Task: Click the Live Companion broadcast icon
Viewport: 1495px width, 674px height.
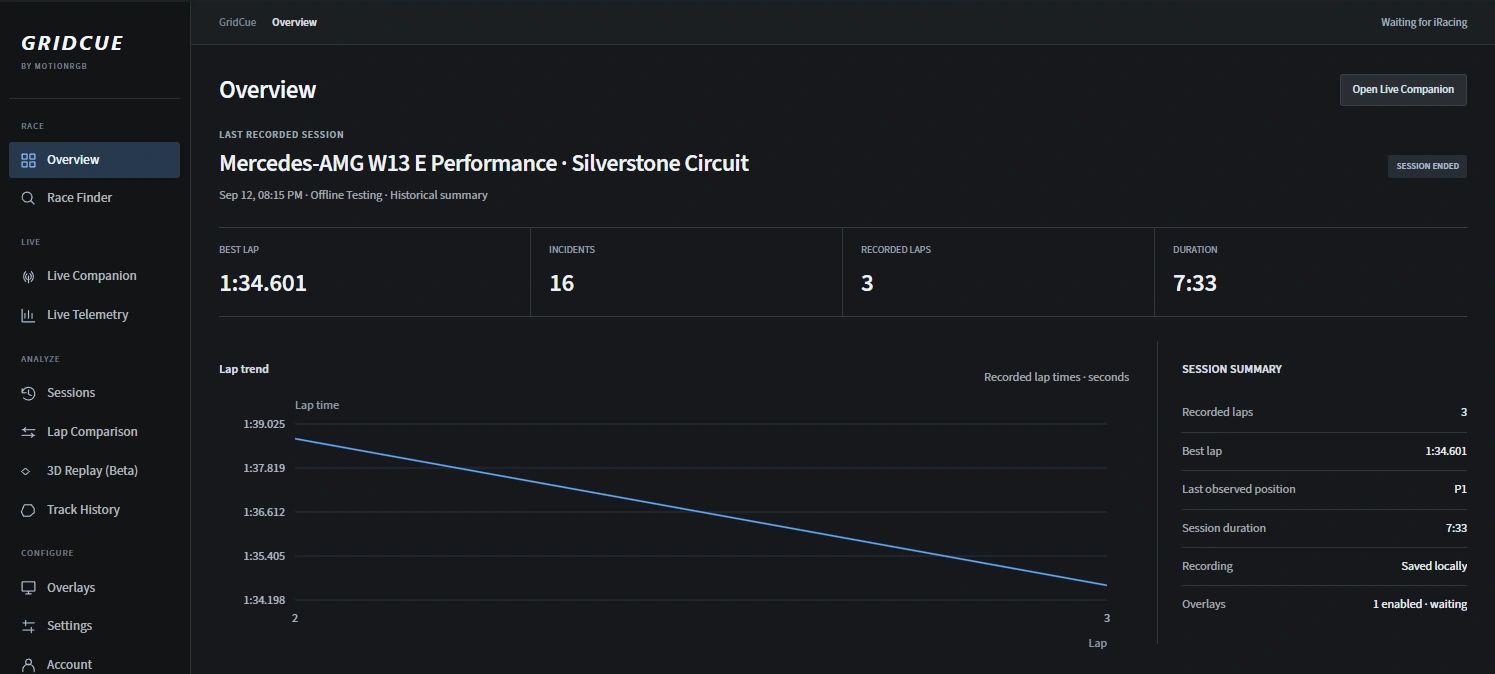Action: coord(28,276)
